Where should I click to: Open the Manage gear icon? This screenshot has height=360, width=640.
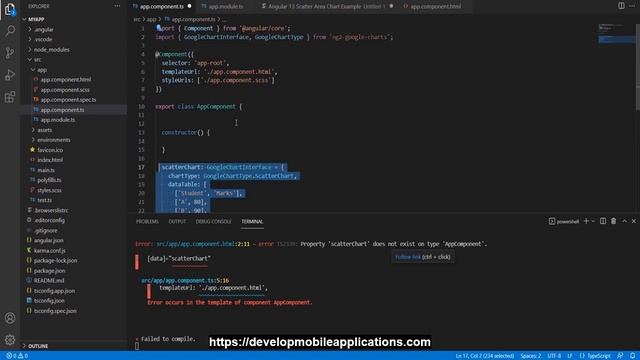10,340
